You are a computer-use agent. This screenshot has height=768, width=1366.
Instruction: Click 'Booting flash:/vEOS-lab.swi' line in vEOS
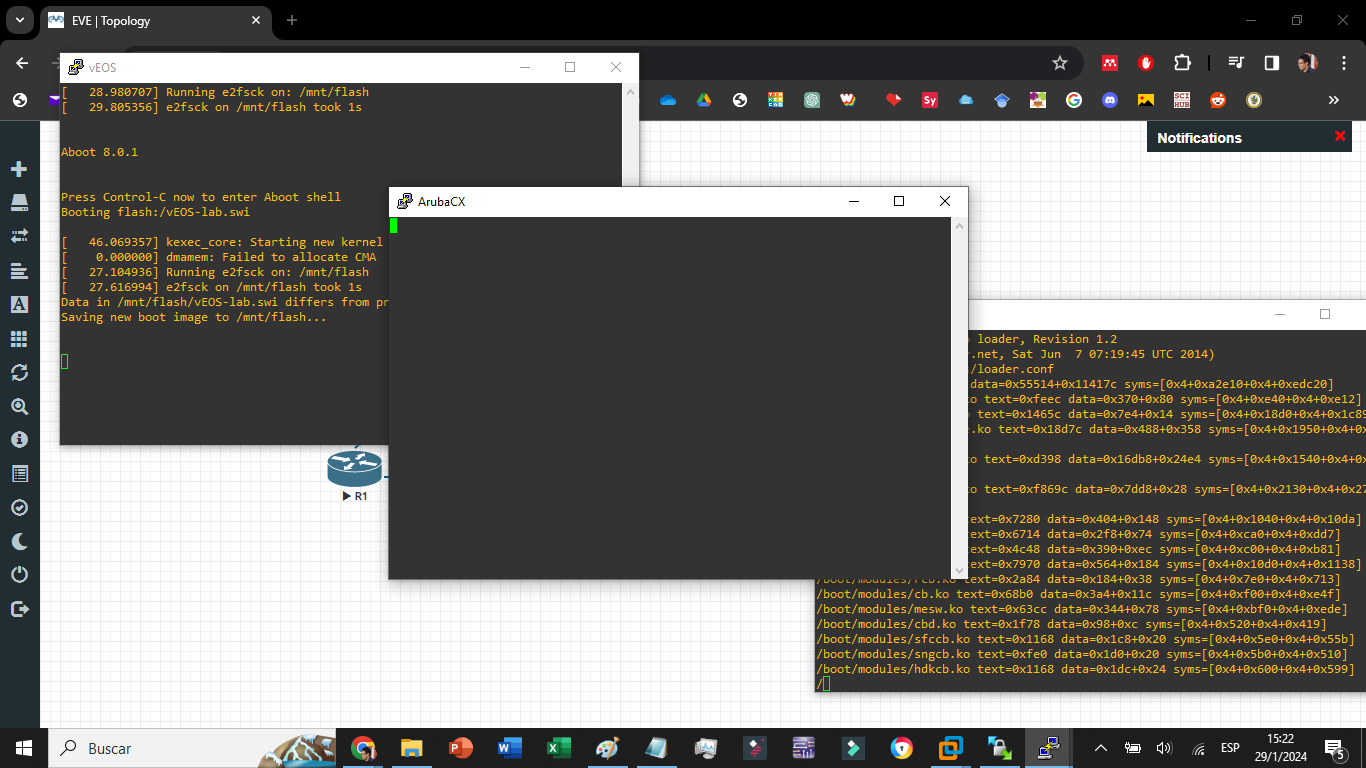coord(155,212)
